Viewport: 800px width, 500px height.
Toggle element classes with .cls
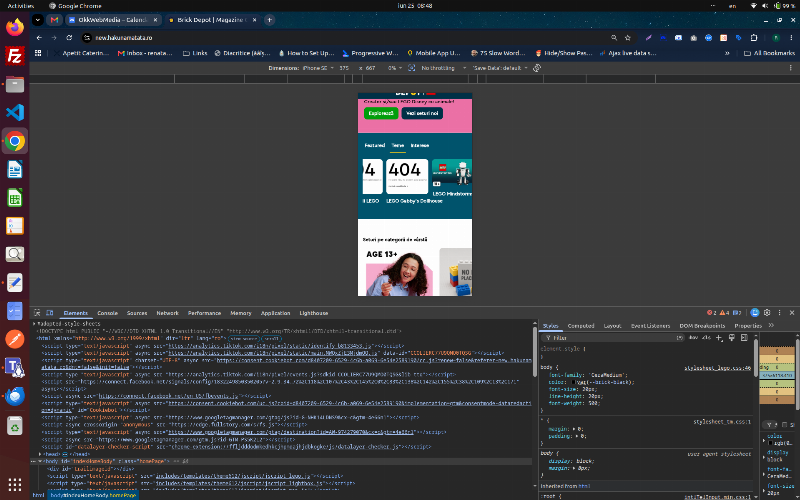706,337
